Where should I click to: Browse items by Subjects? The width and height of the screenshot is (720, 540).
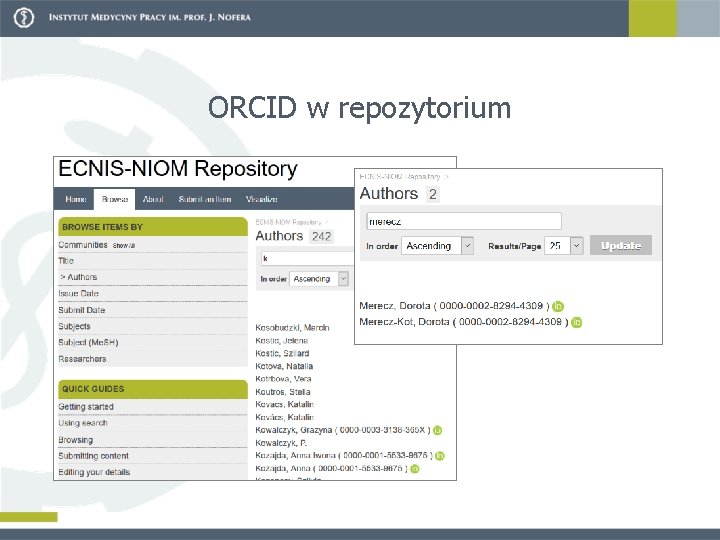click(74, 326)
